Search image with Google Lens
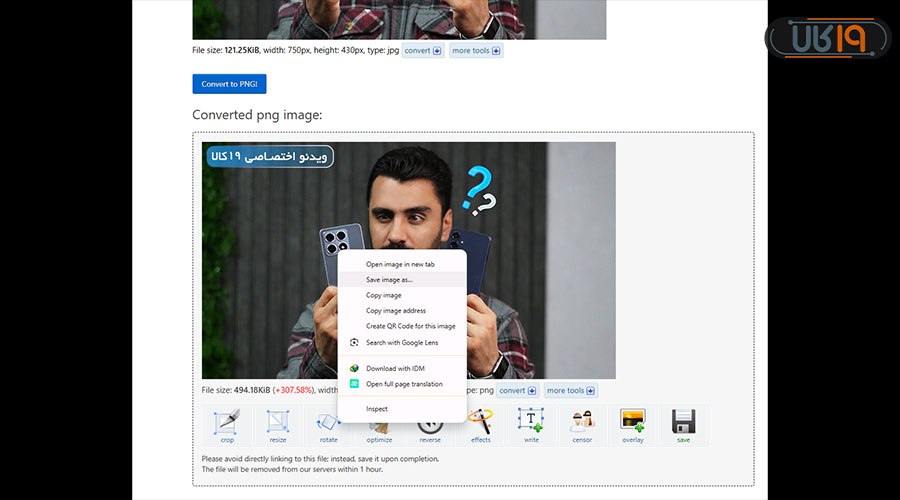Screen dimensions: 900x500 click(402, 342)
